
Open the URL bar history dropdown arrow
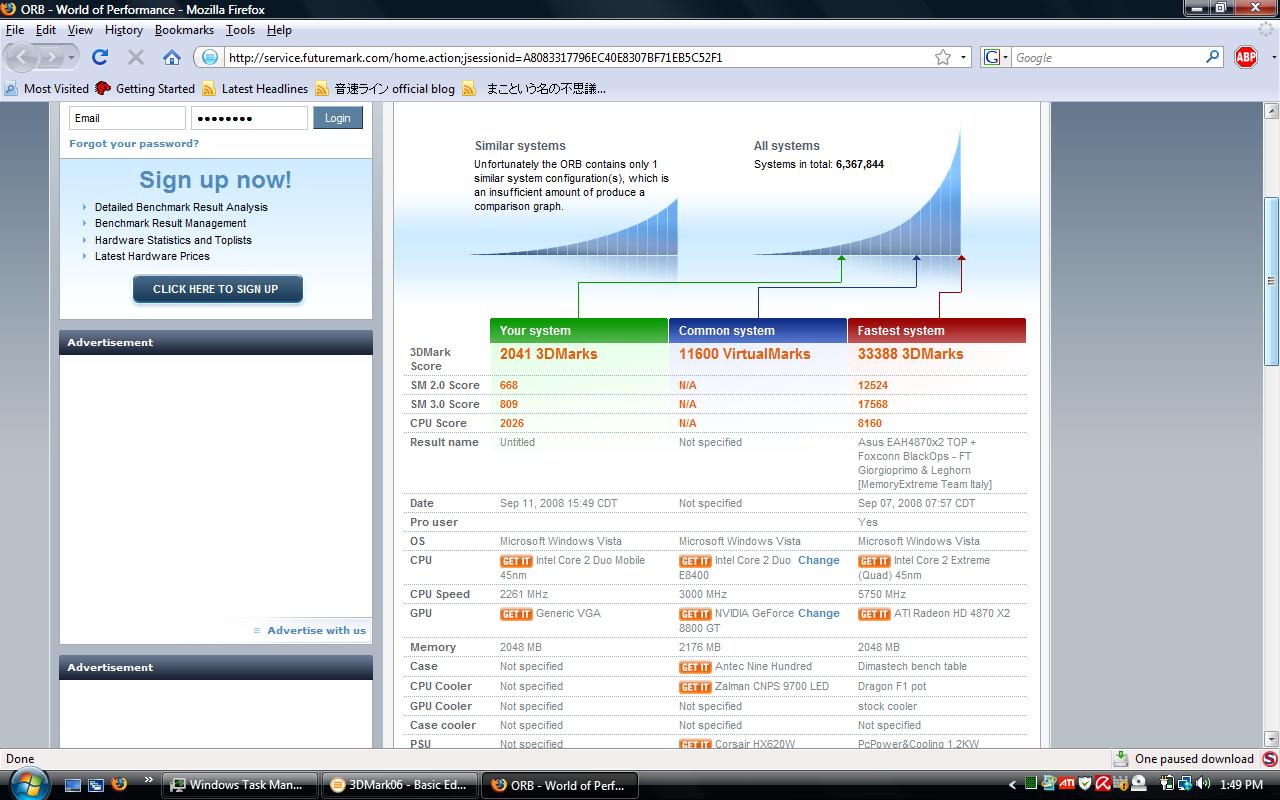point(964,58)
